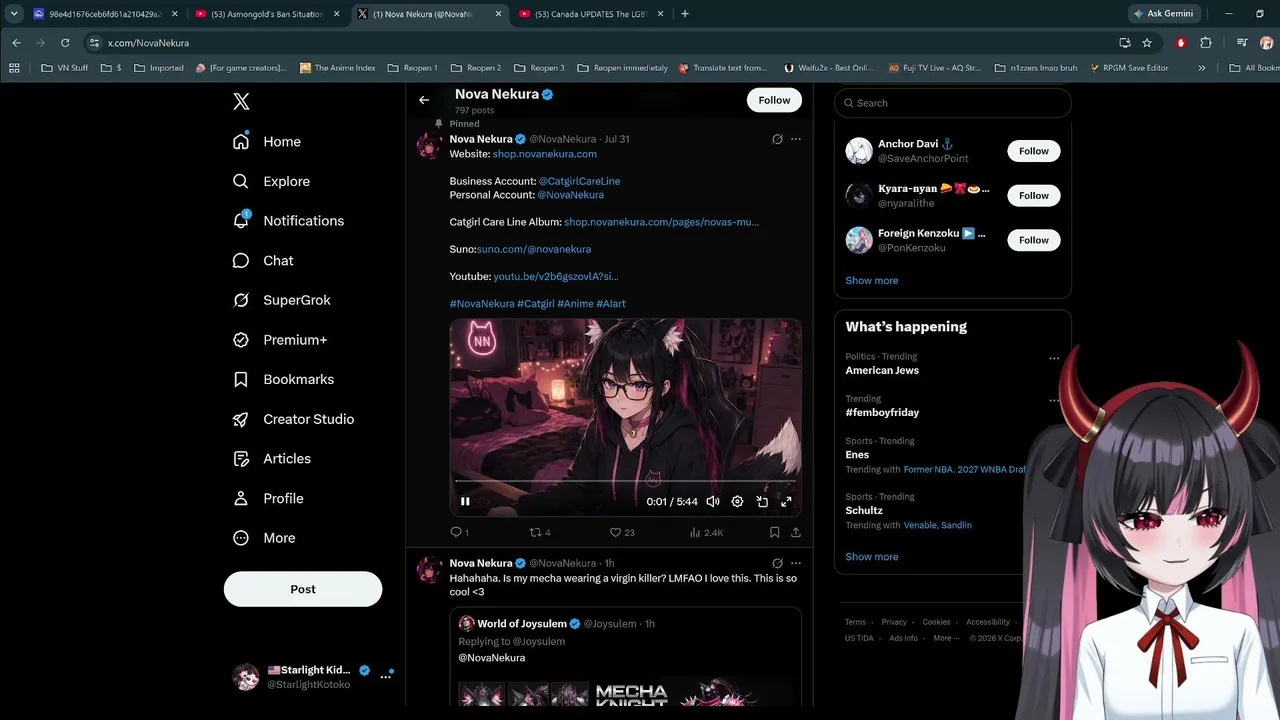
Task: Enter fullscreen on the video
Action: pyautogui.click(x=786, y=502)
